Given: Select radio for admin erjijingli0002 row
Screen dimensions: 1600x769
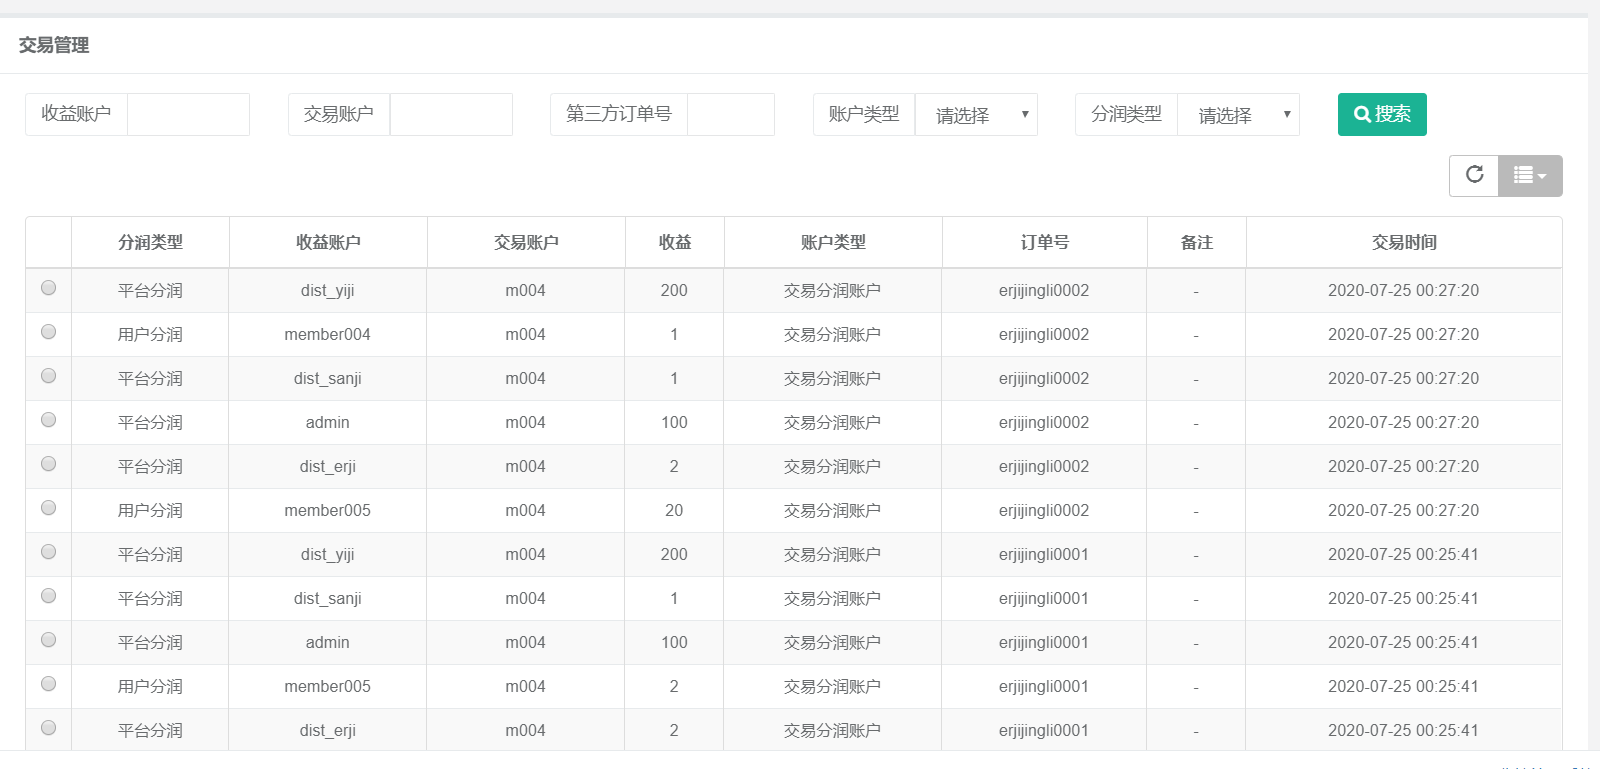Looking at the screenshot, I should [48, 420].
